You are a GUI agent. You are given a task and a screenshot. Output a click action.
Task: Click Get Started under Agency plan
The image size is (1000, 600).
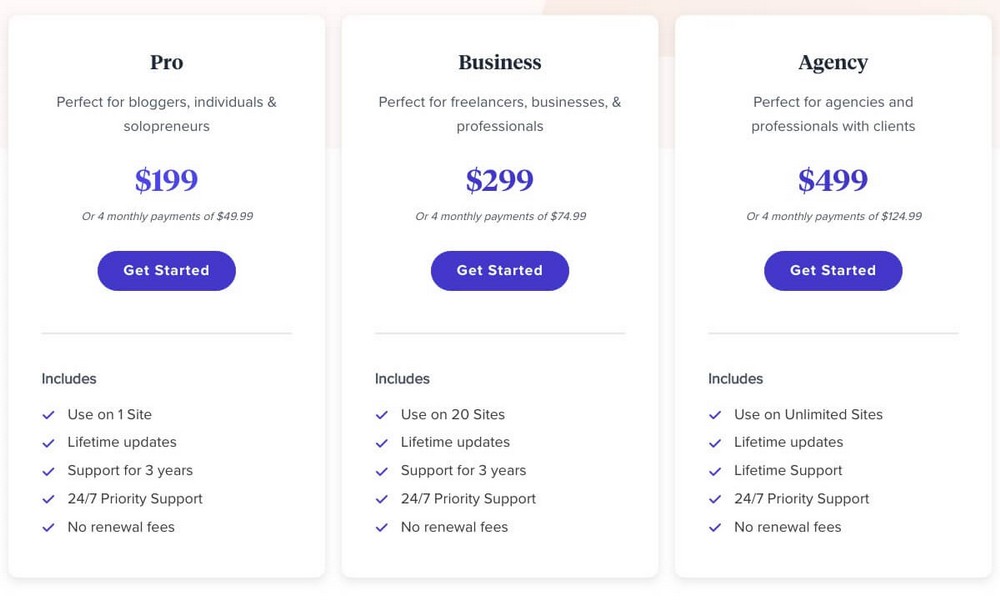833,270
